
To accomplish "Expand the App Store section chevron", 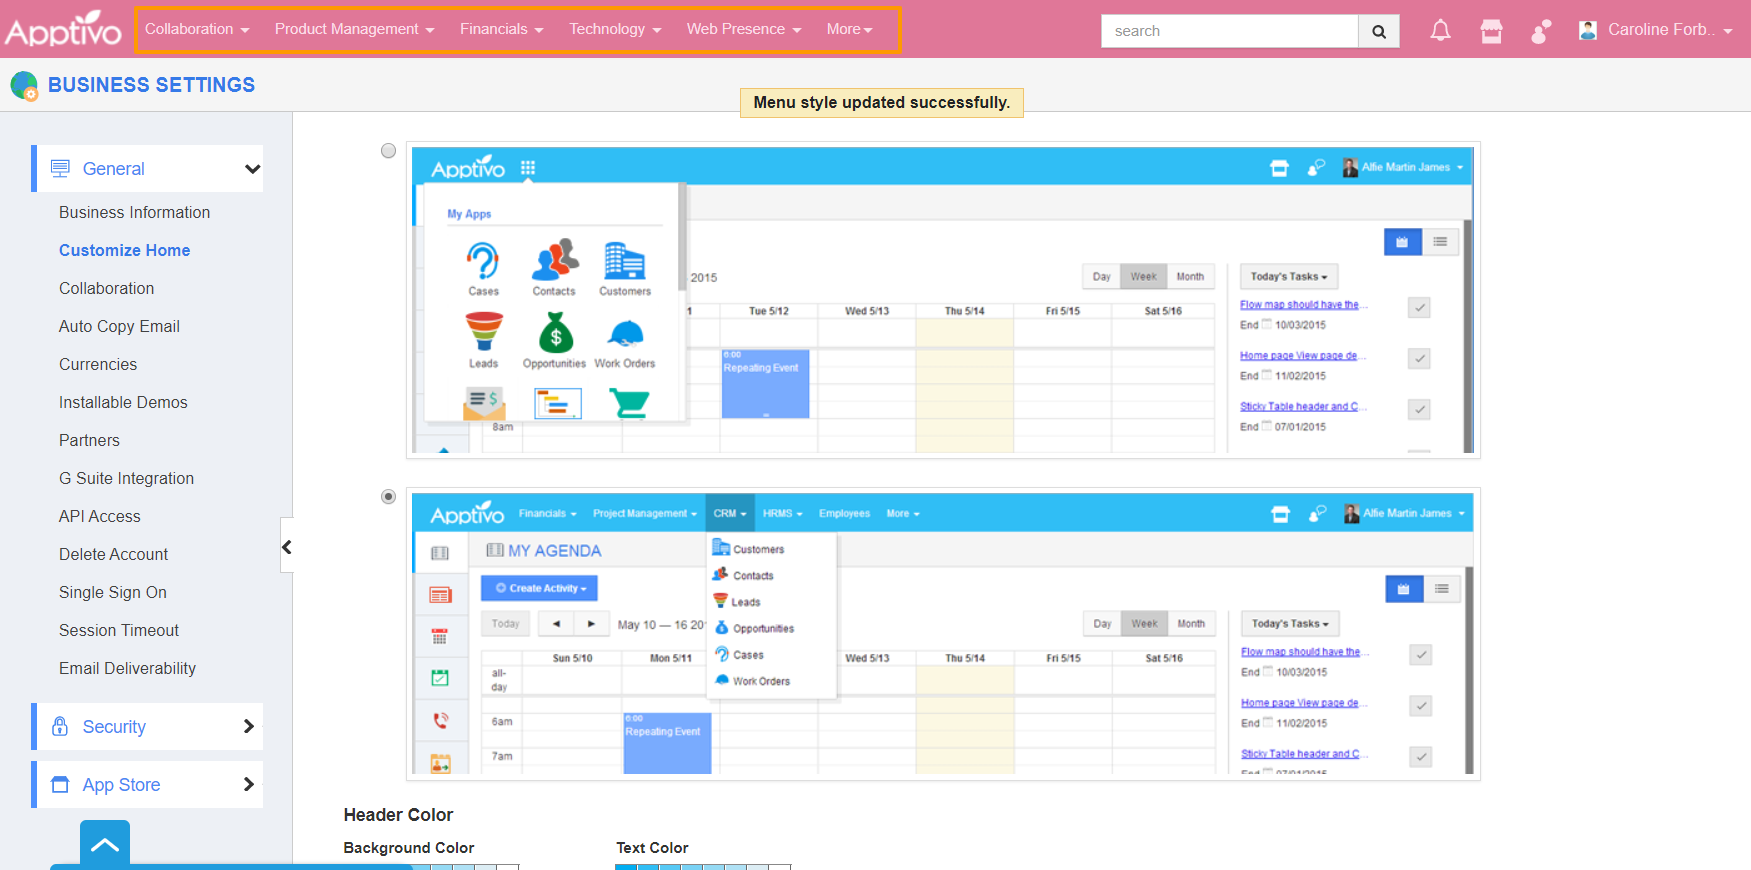I will (249, 784).
